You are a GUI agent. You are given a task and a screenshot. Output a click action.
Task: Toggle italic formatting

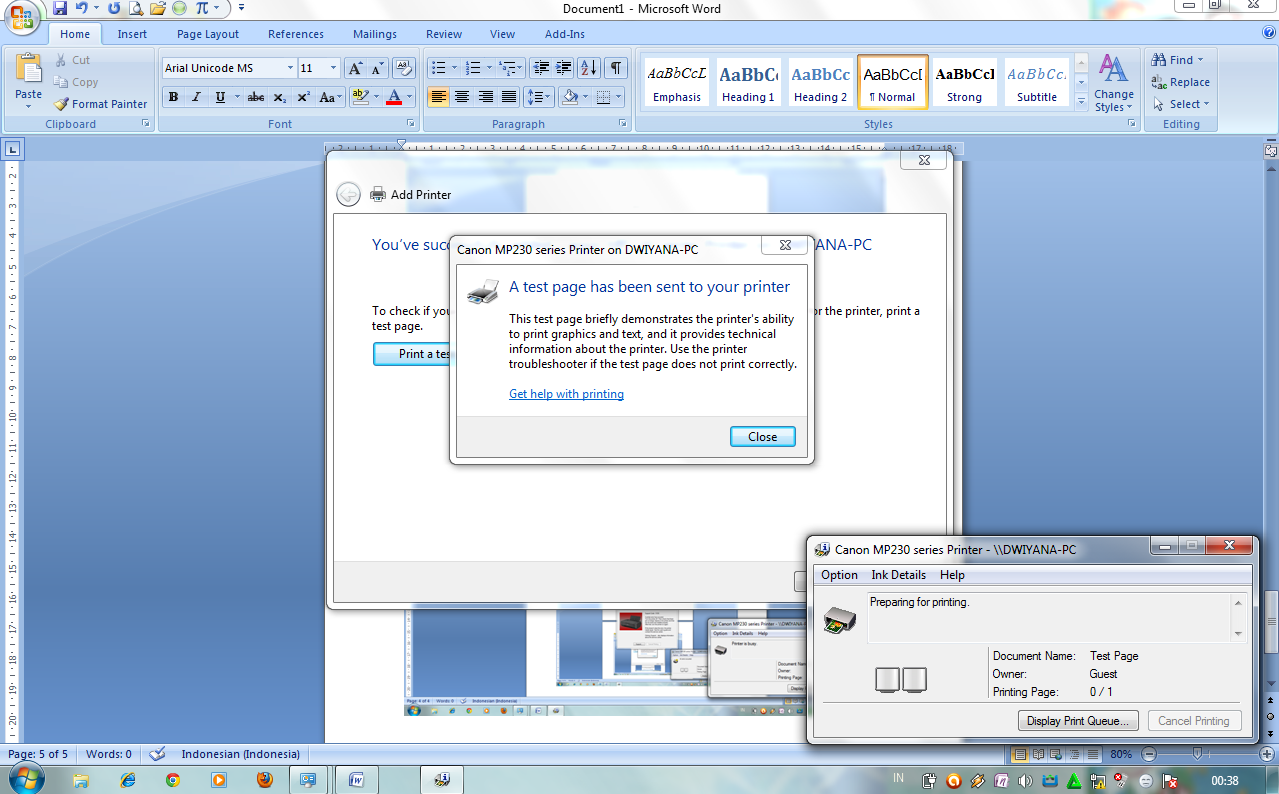pos(196,97)
